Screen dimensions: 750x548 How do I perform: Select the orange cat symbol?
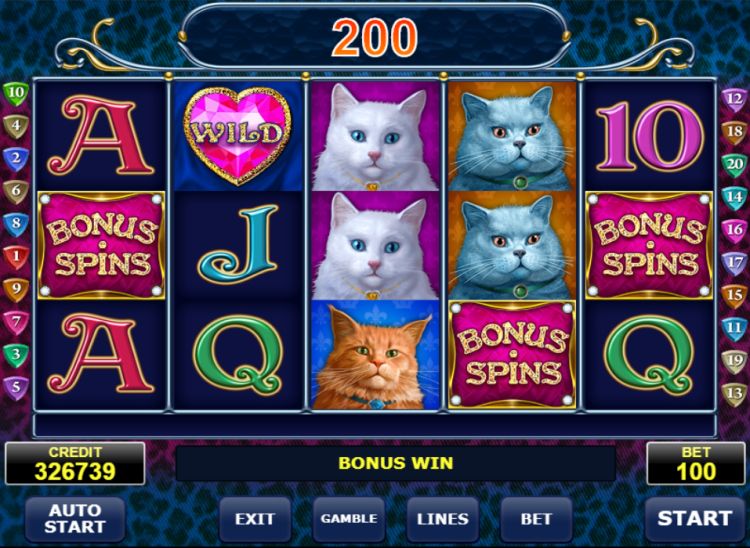[x=375, y=355]
